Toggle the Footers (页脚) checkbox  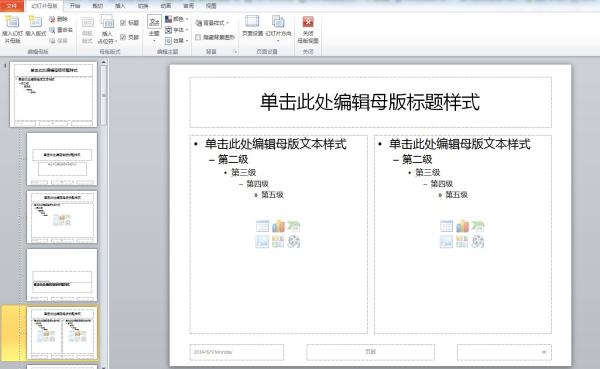point(123,37)
